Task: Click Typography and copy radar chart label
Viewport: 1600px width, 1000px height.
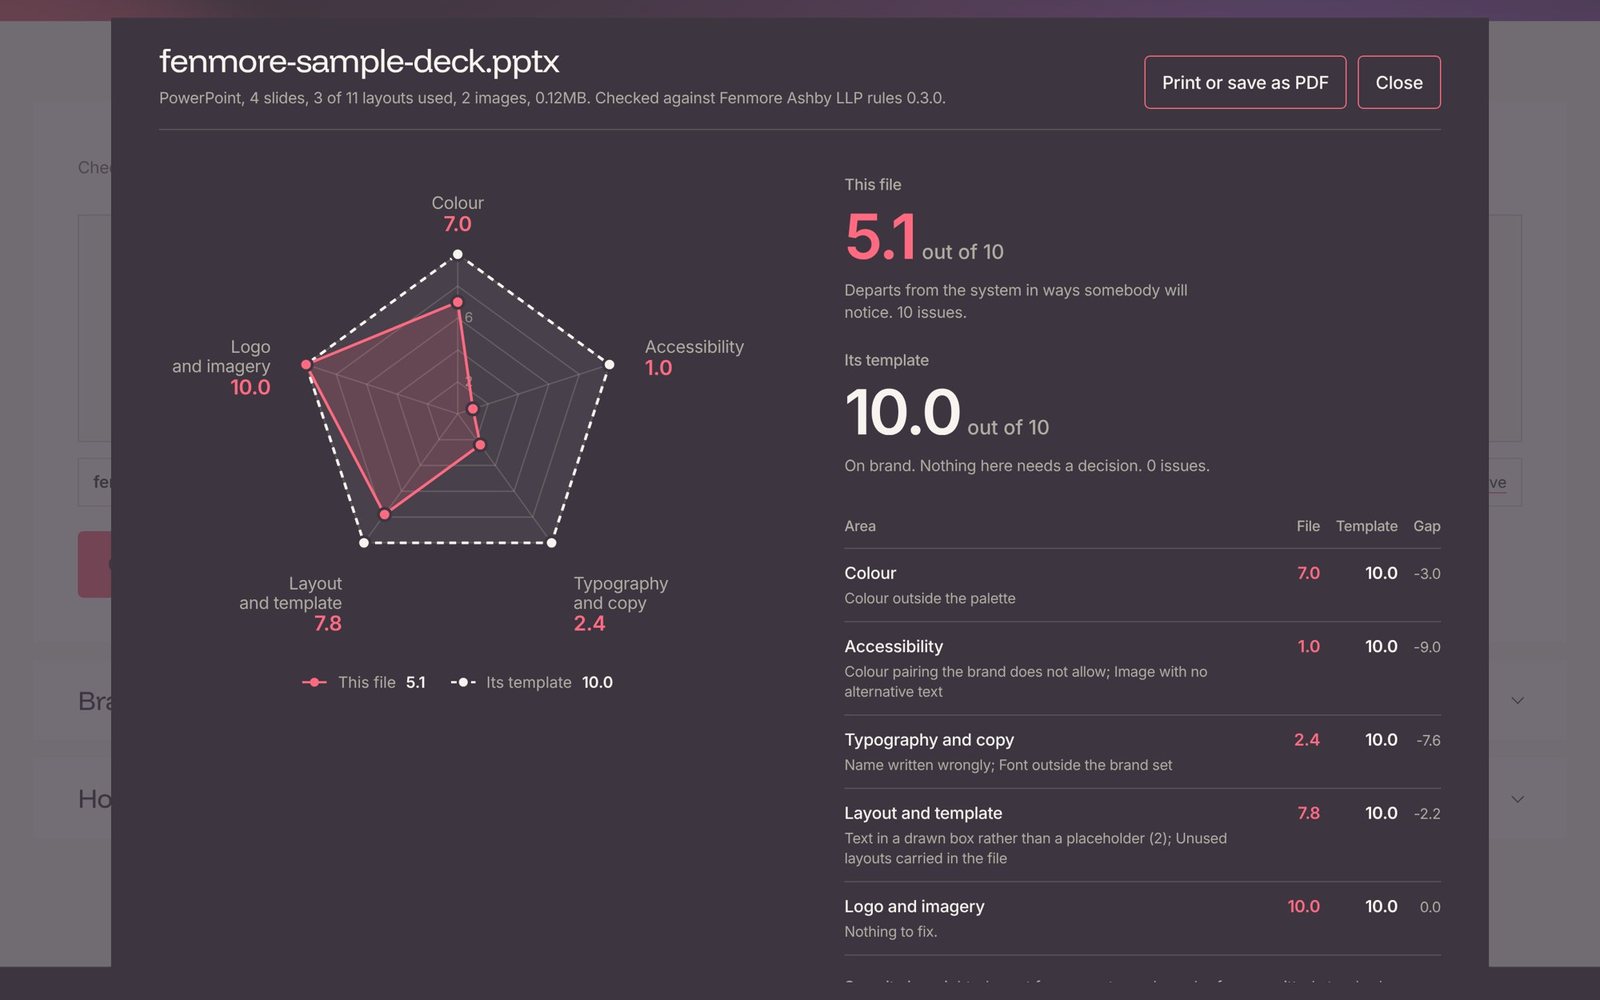Action: point(620,593)
